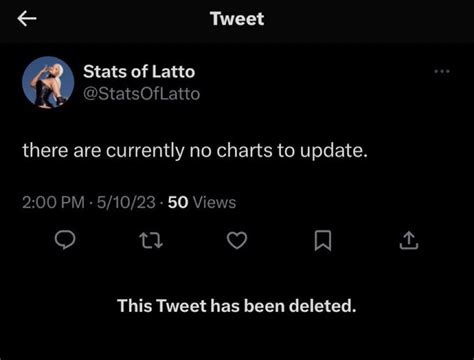Click the word update. ending the tweet

[334, 151]
